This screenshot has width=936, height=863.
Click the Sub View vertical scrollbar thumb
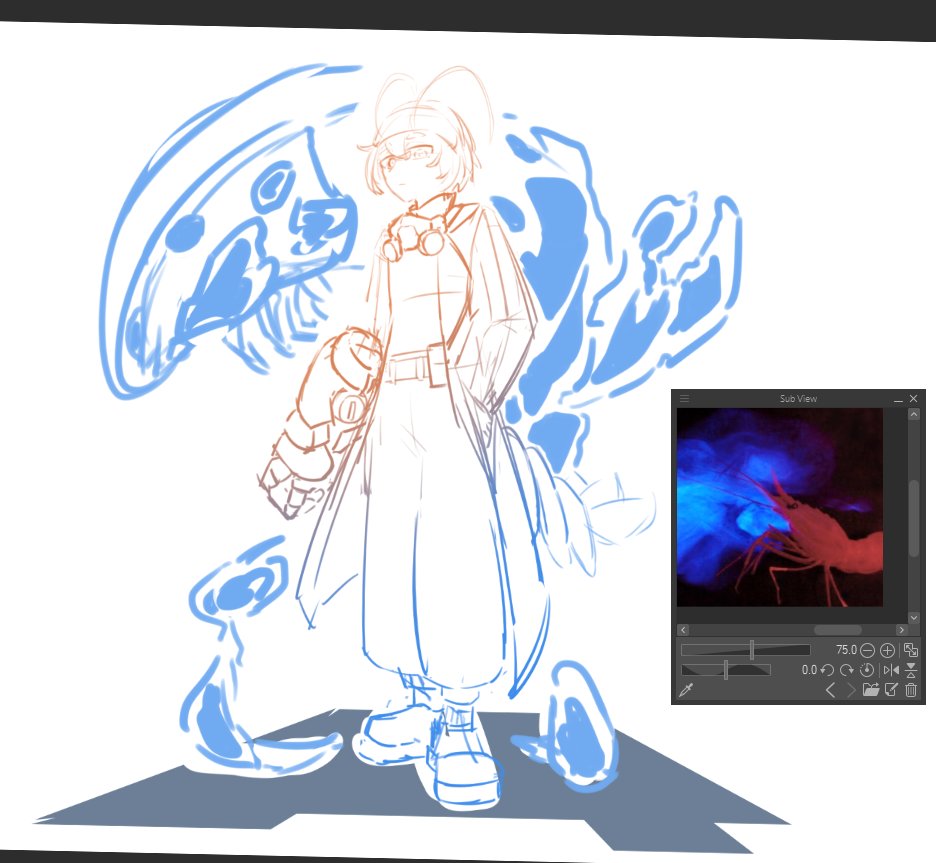coord(914,517)
